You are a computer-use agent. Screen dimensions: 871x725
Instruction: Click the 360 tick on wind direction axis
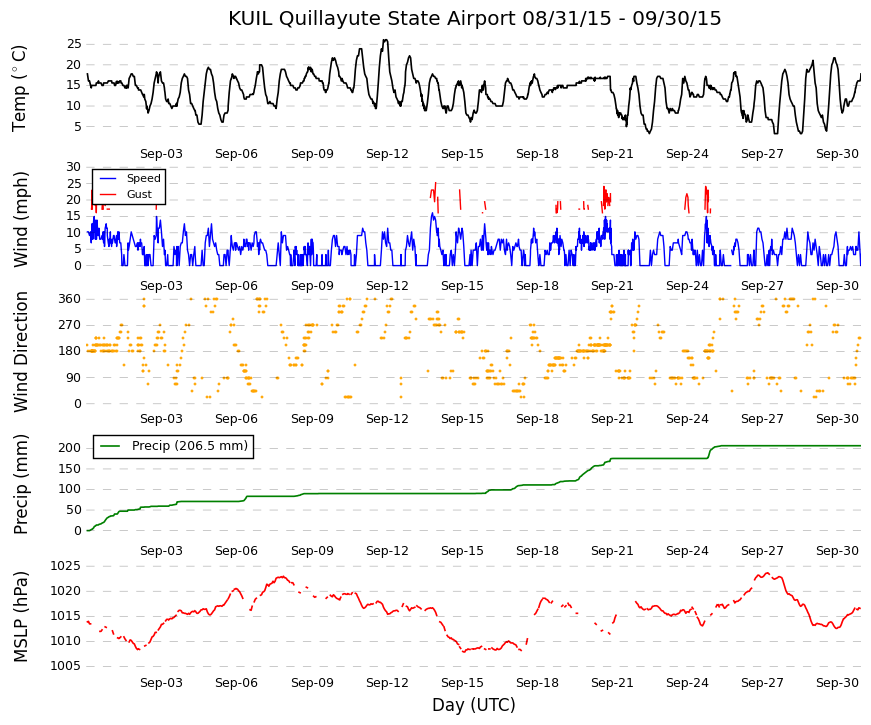point(70,299)
